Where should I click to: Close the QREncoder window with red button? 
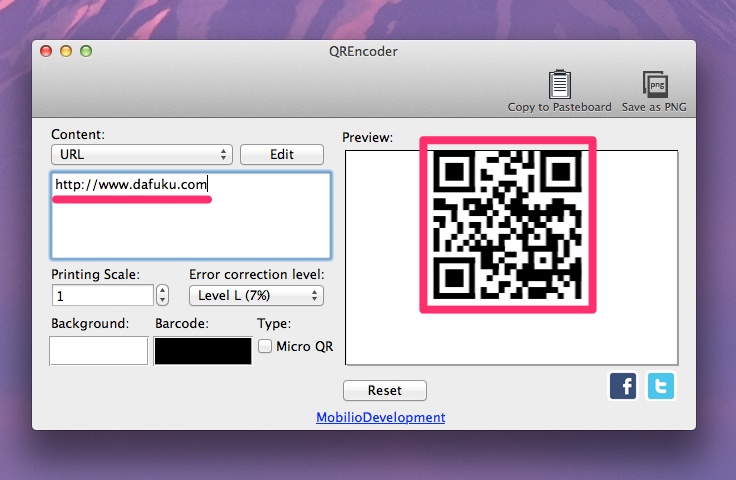click(x=46, y=51)
